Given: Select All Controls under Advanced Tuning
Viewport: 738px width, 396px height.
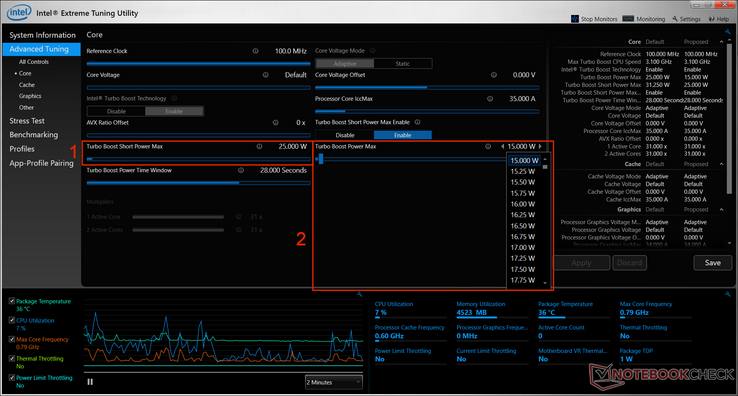Looking at the screenshot, I should (33, 62).
